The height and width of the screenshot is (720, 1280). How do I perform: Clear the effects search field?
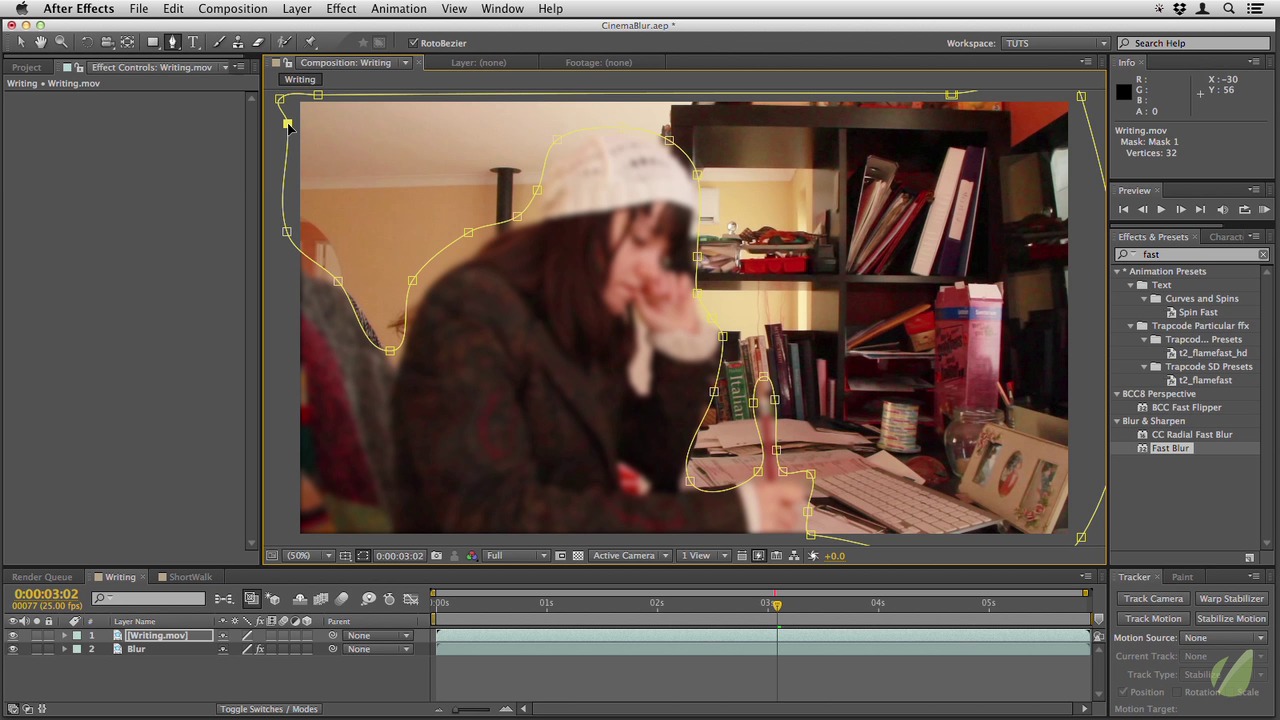1263,255
